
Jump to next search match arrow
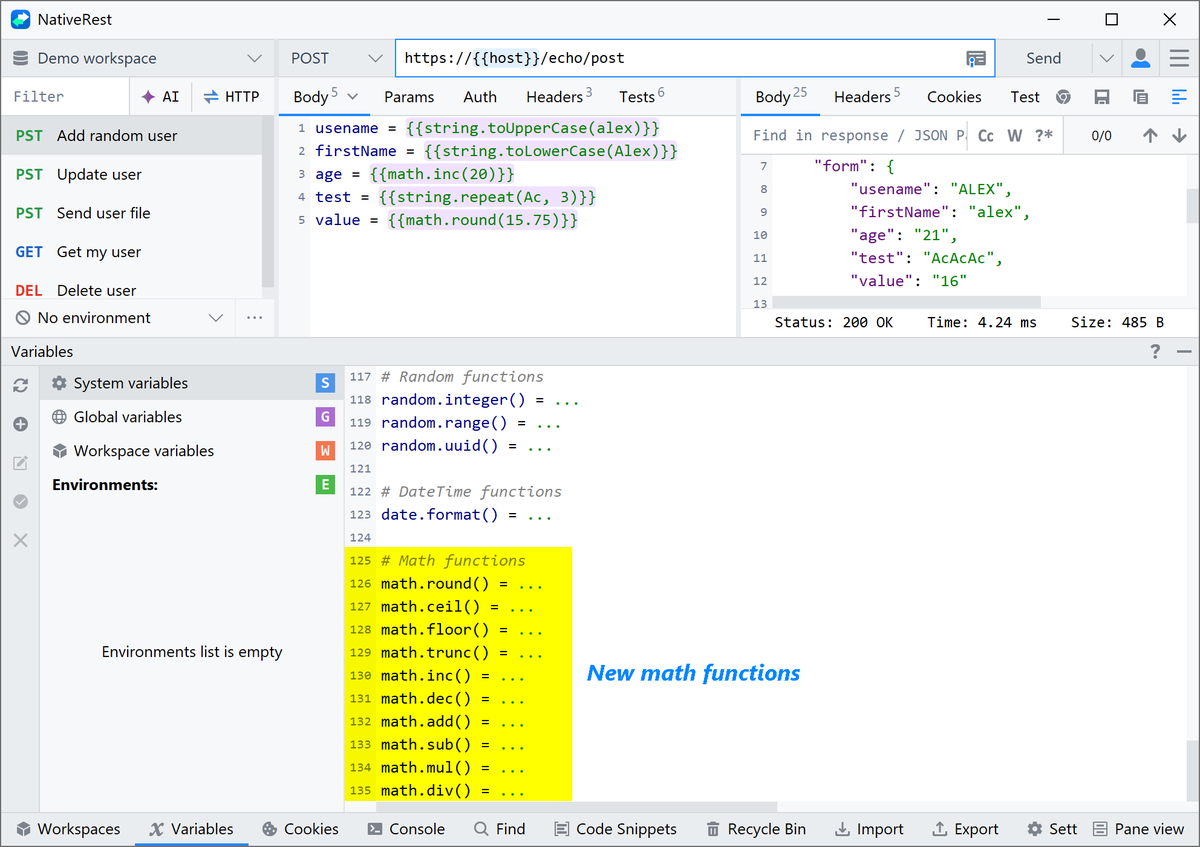(x=1179, y=136)
